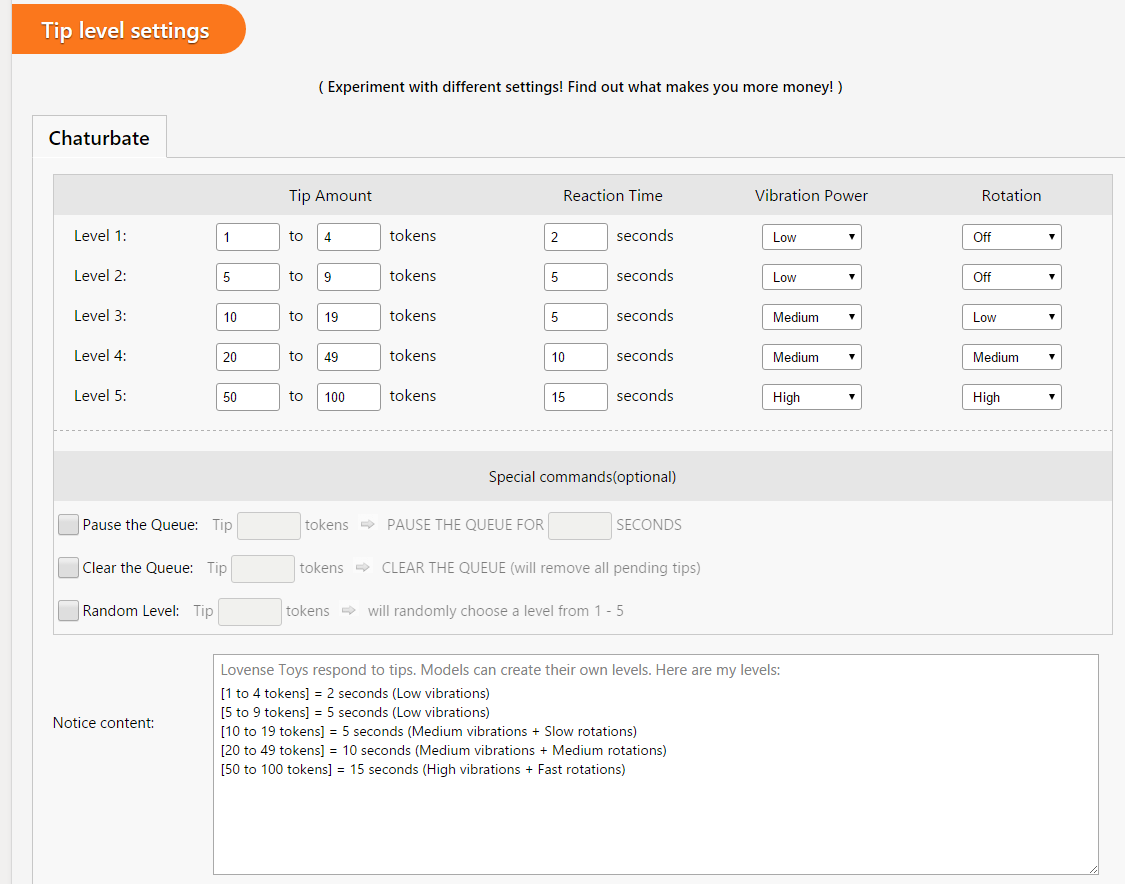The height and width of the screenshot is (884, 1125).
Task: Open Level 1 Vibration Power dropdown
Action: coord(811,237)
